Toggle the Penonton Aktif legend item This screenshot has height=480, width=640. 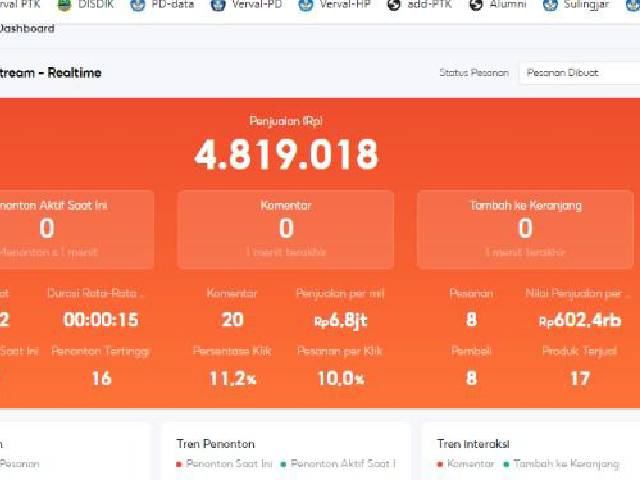coord(338,464)
